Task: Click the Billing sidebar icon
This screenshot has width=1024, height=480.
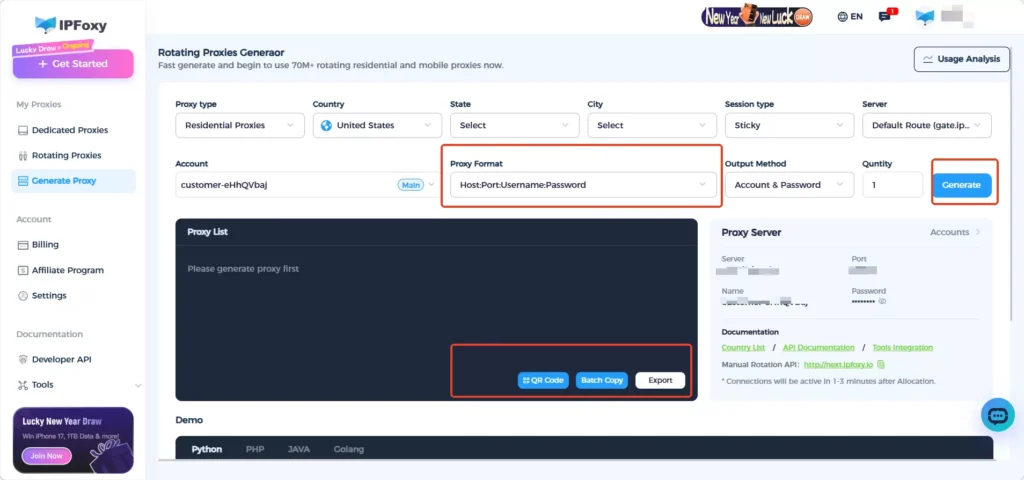Action: (x=24, y=244)
